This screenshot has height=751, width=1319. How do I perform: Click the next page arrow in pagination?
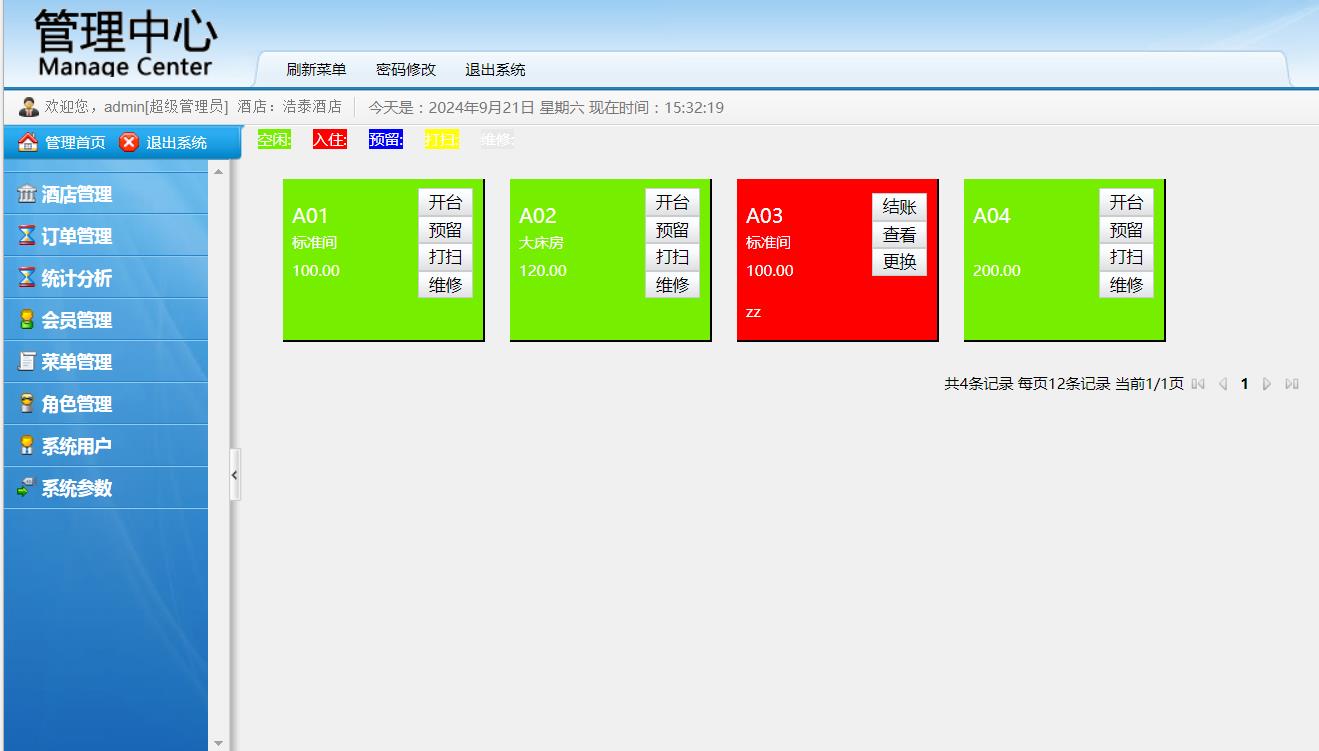1267,384
